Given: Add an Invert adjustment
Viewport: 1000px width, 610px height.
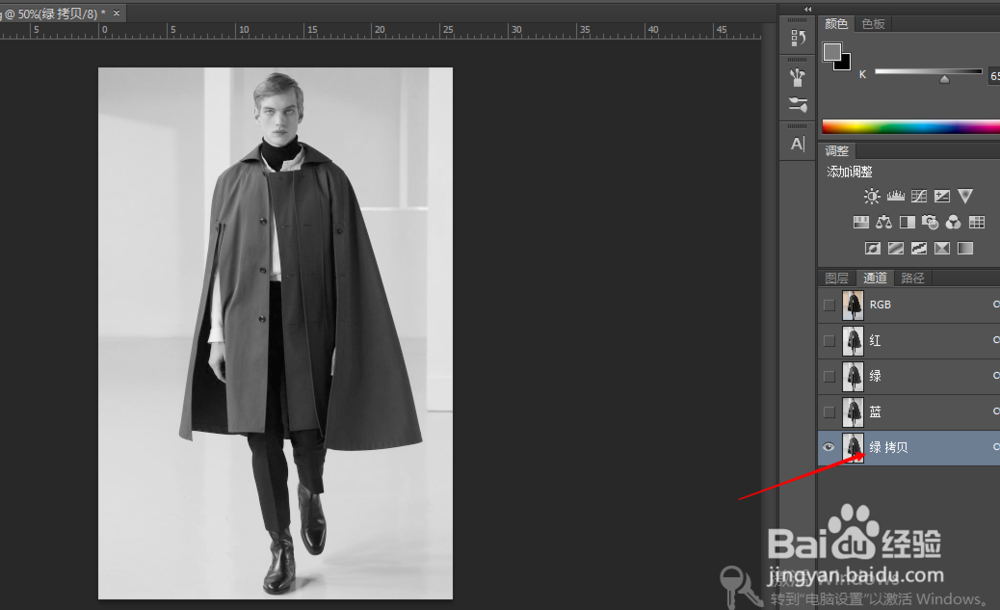Looking at the screenshot, I should pyautogui.click(x=872, y=248).
